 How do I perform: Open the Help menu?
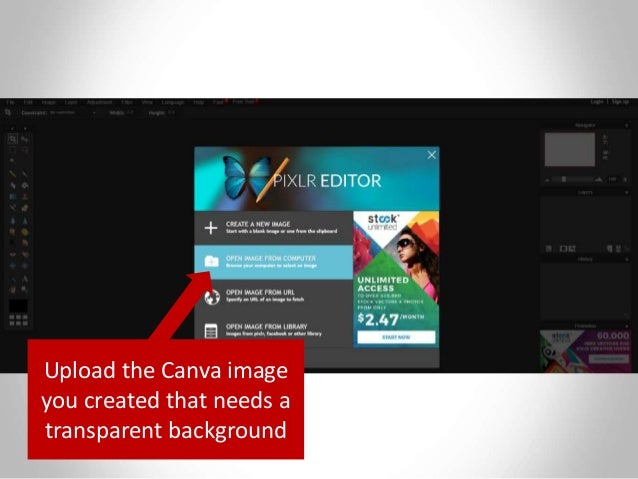(199, 102)
